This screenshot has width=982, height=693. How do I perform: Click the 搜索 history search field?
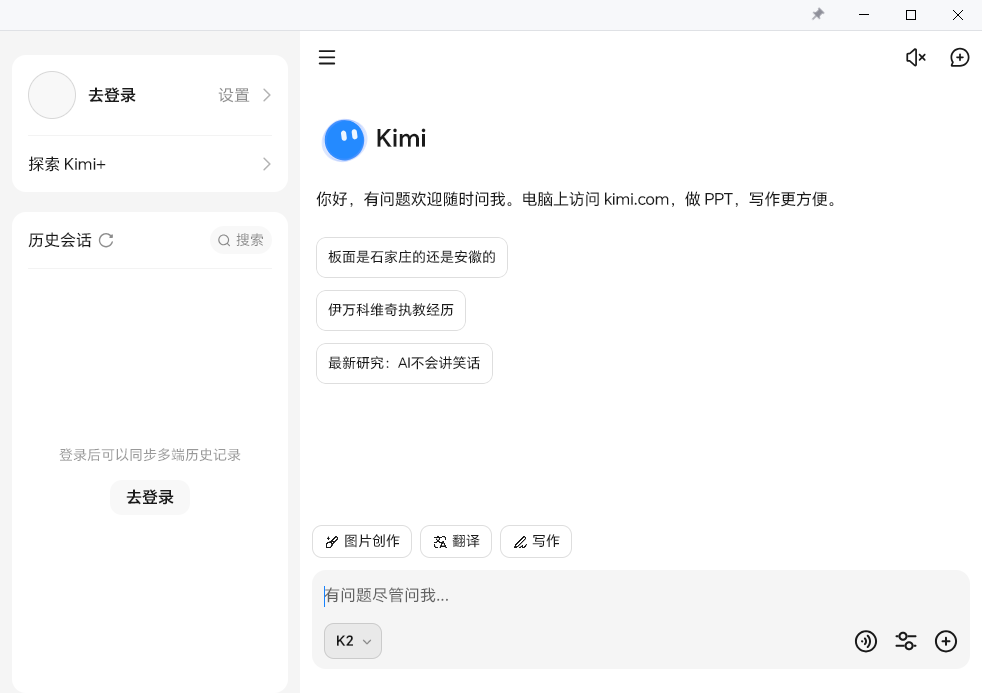point(240,240)
